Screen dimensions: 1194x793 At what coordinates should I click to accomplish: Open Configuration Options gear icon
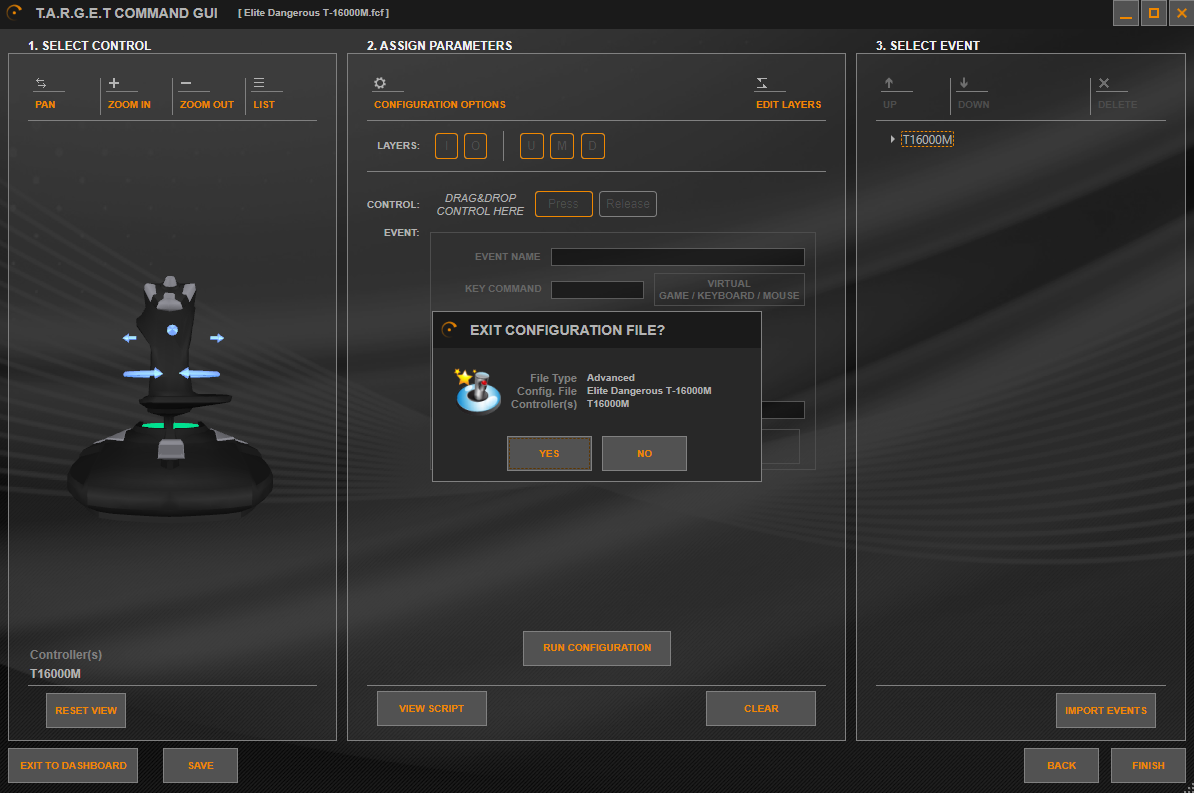click(380, 83)
